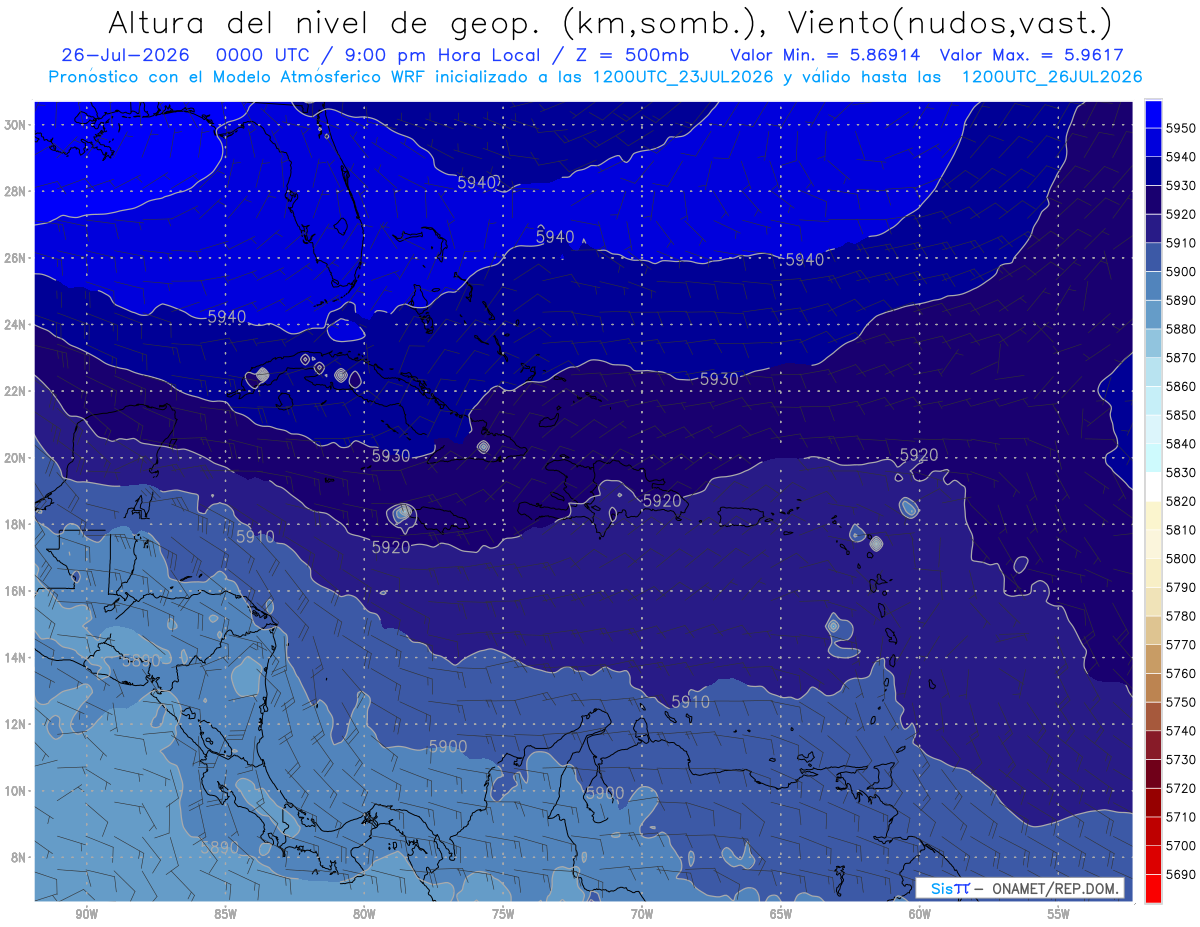Click the bottom bright red color bar segment
The height and width of the screenshot is (927, 1200).
(1153, 888)
